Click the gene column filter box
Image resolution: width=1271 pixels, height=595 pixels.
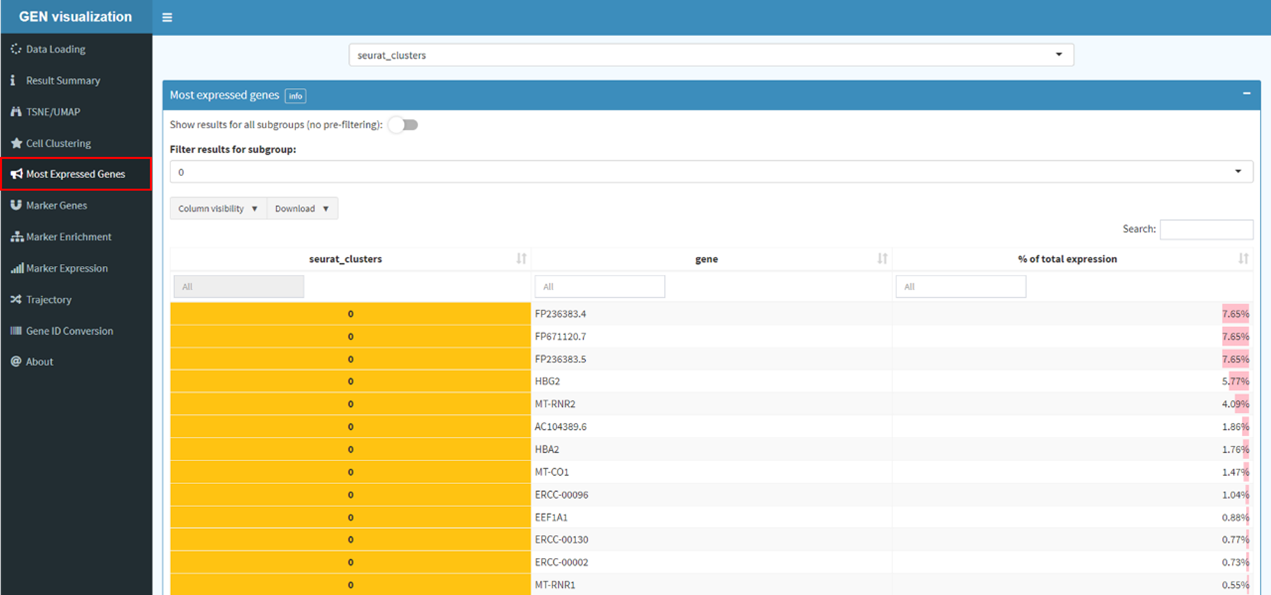click(x=599, y=287)
